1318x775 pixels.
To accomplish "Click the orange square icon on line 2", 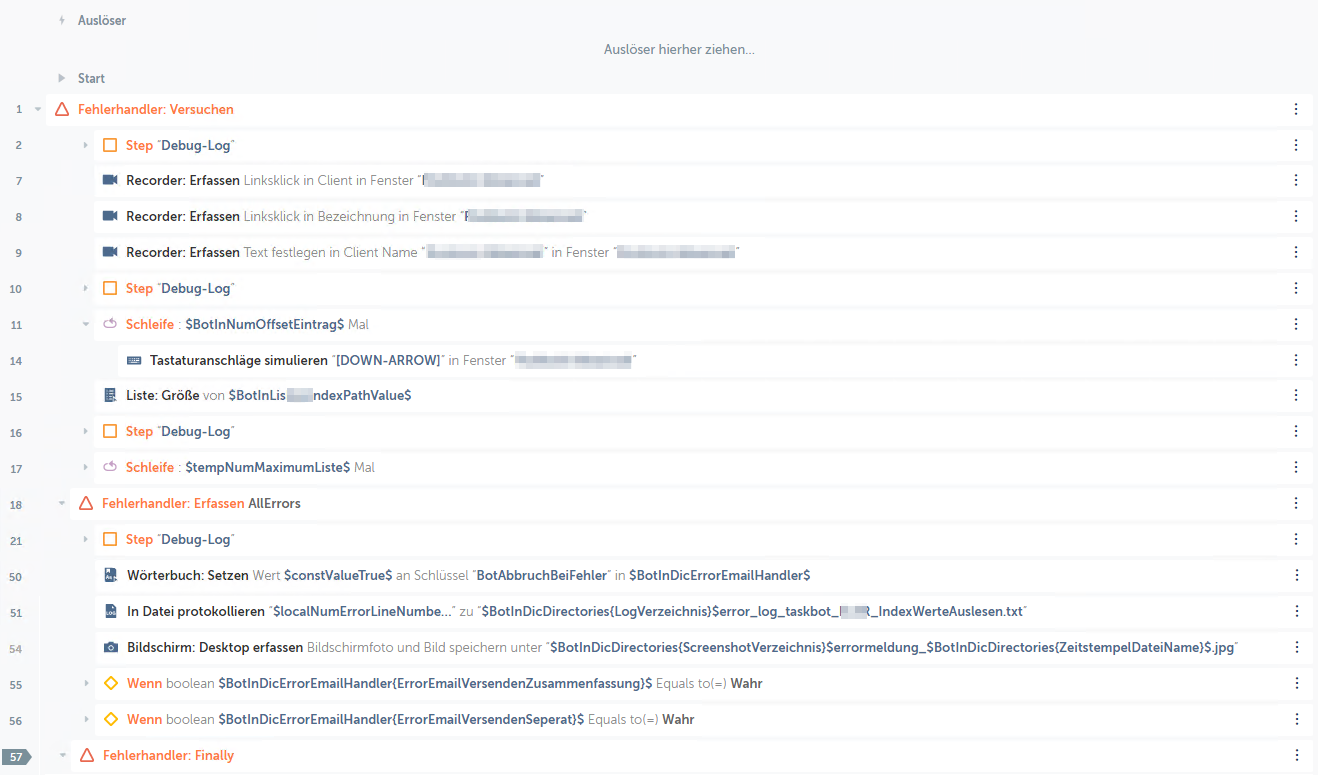I will coord(110,145).
